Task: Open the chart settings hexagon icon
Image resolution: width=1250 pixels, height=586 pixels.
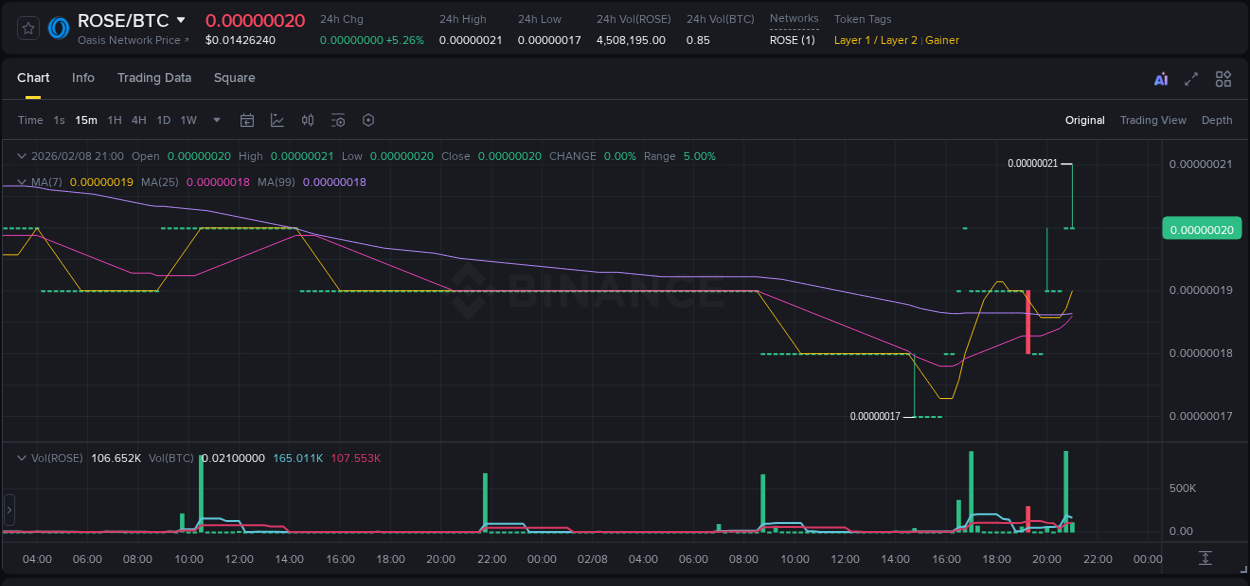Action: (x=368, y=120)
